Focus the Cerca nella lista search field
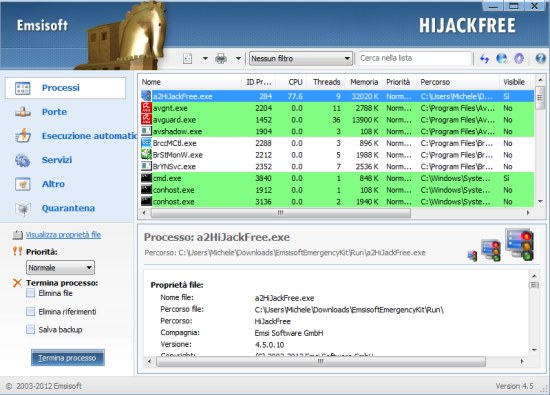The width and height of the screenshot is (550, 395). click(415, 58)
